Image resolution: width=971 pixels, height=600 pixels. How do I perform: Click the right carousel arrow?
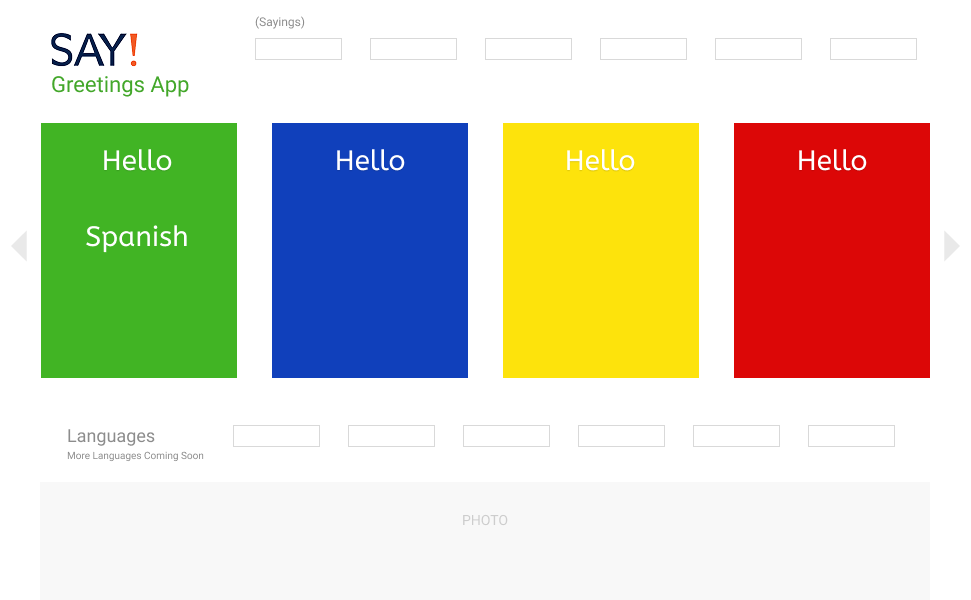[951, 246]
